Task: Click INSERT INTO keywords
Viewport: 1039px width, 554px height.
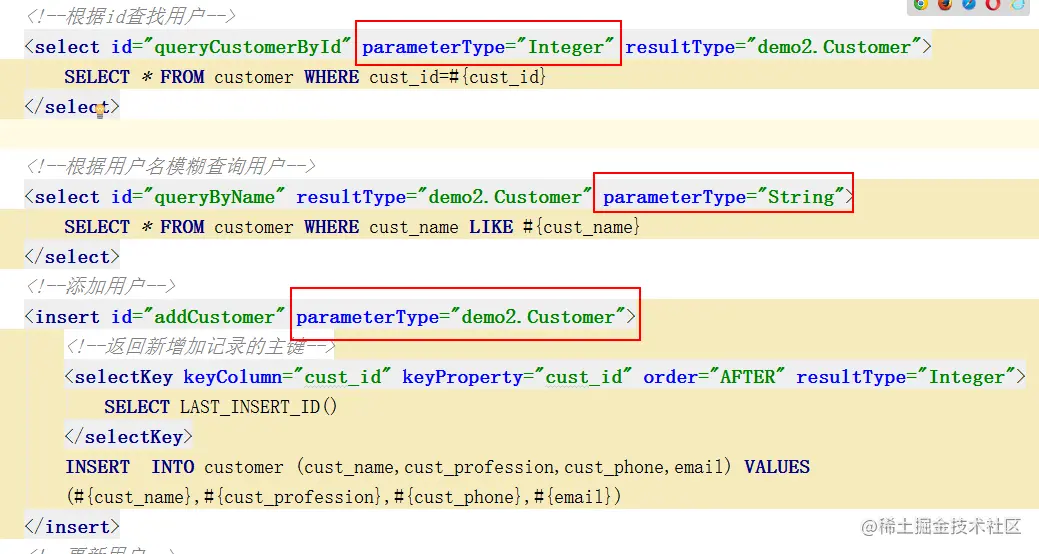Action: tap(130, 467)
